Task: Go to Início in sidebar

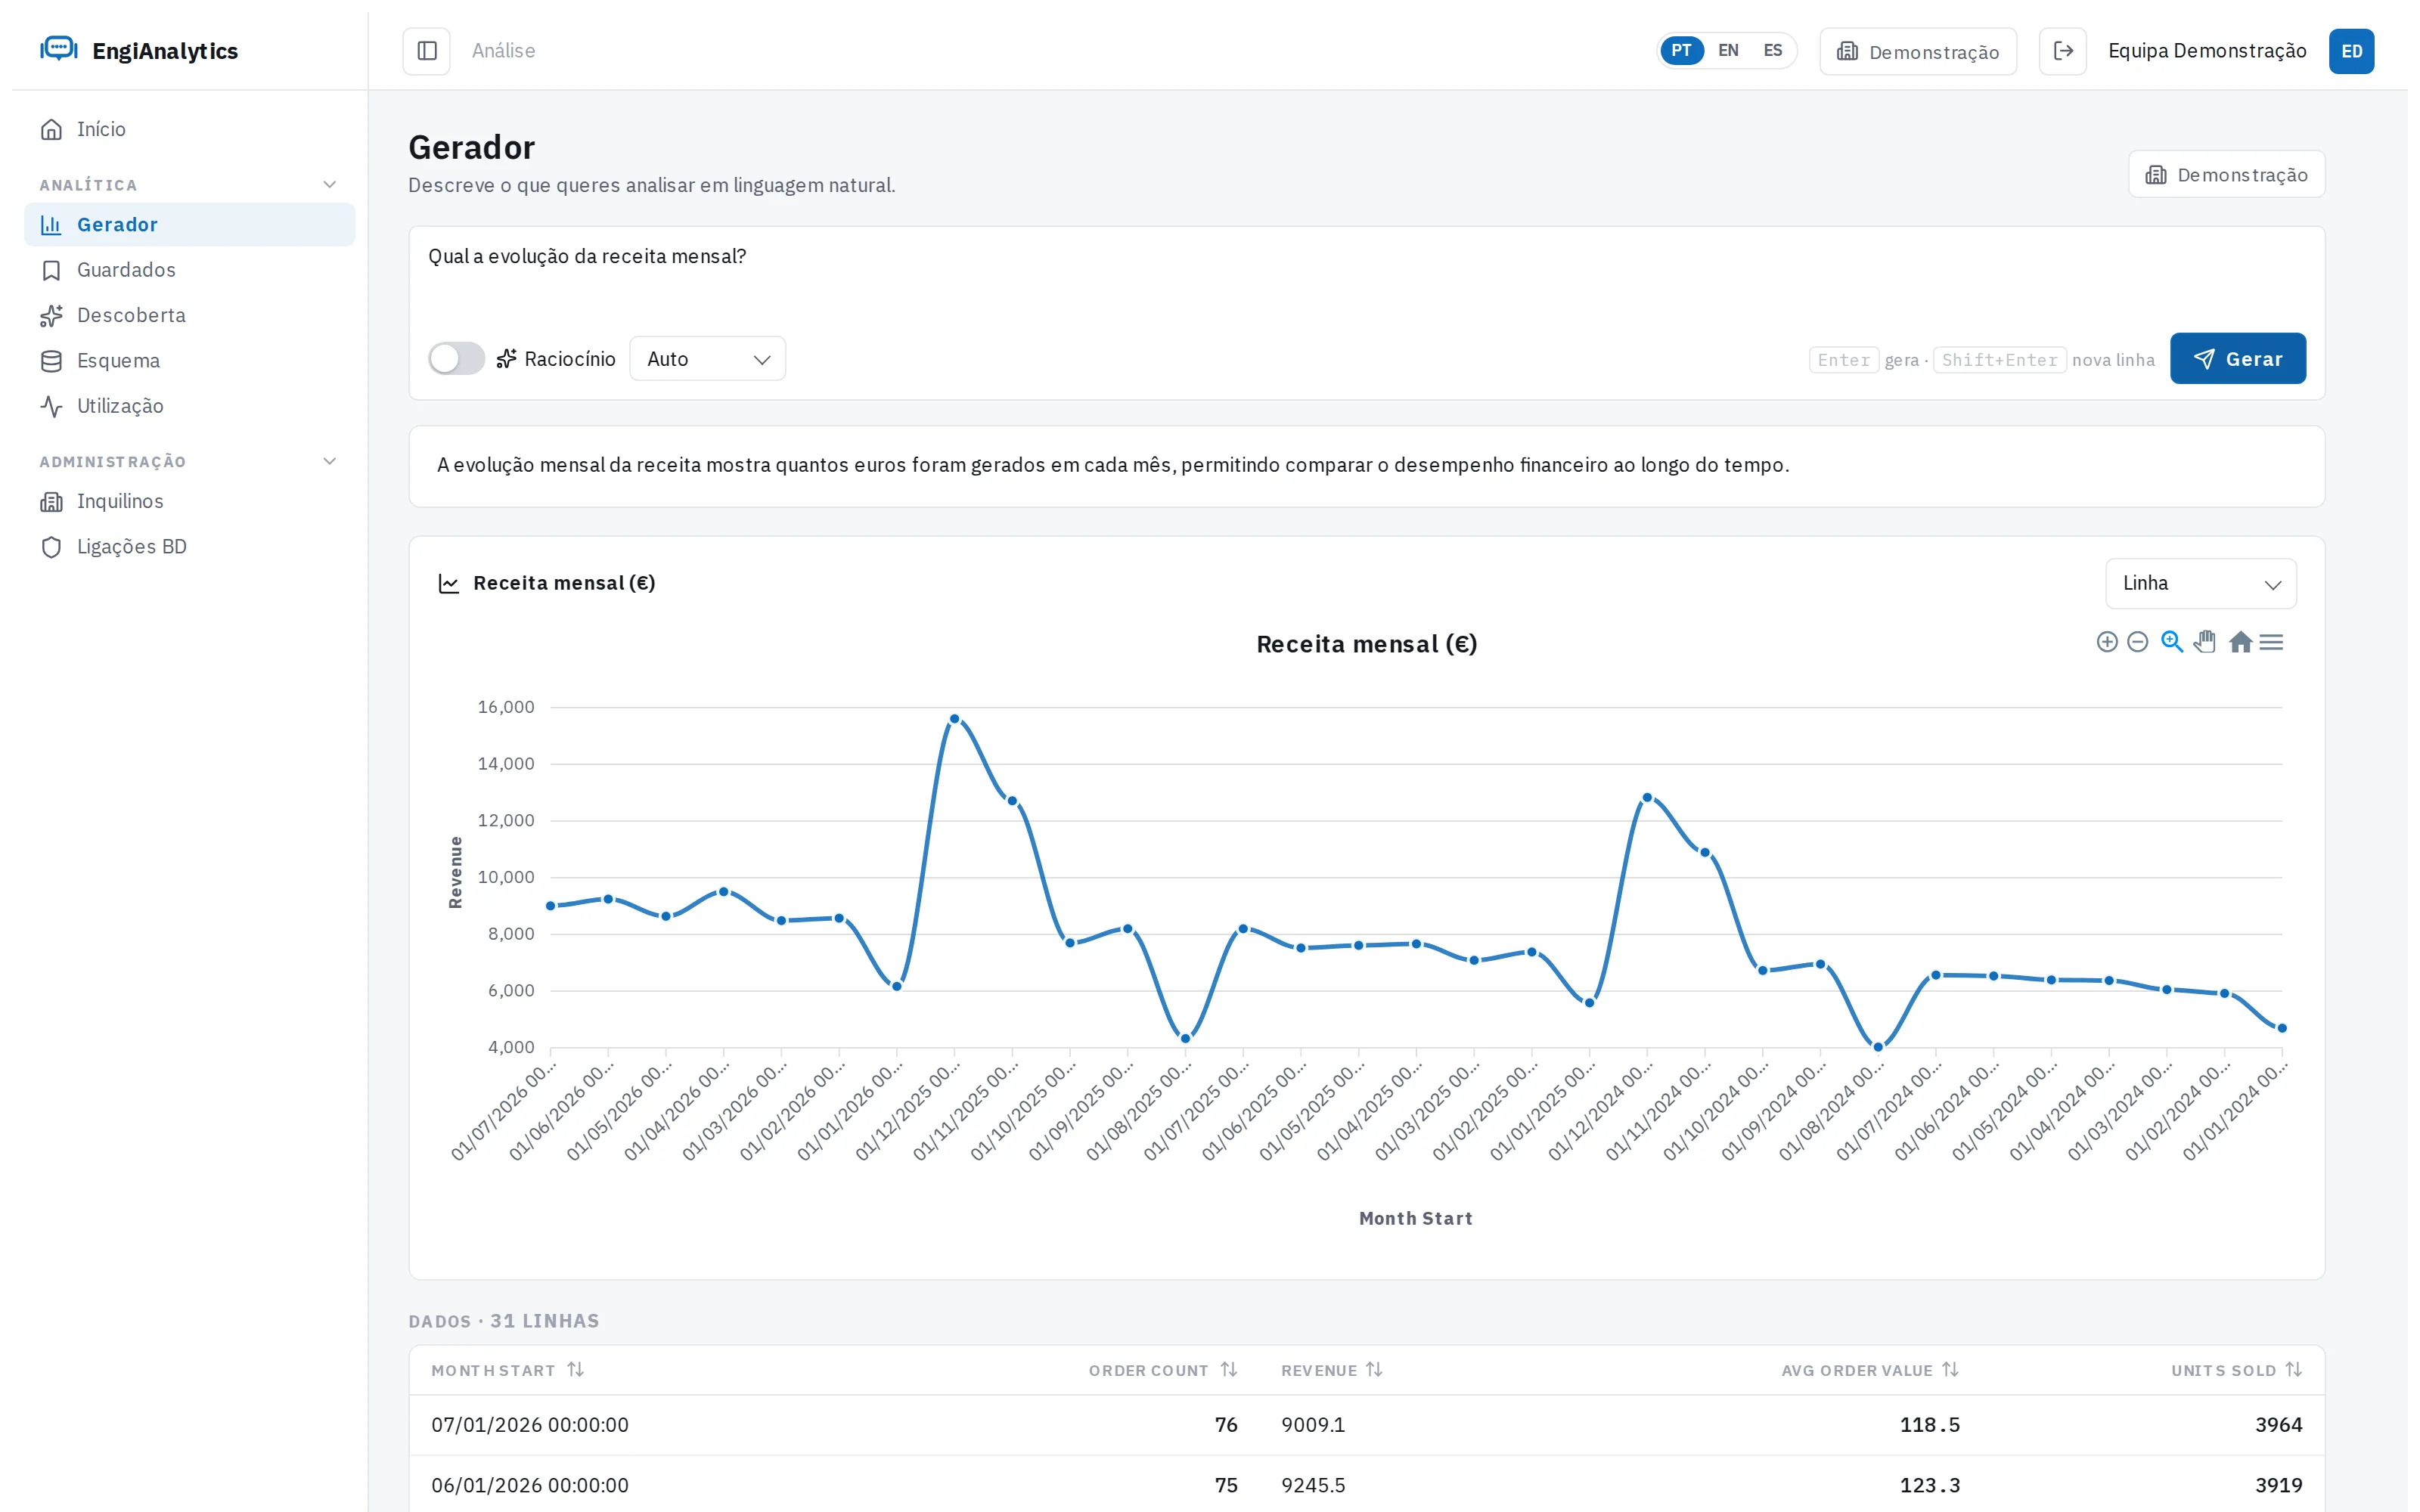Action: [190, 130]
